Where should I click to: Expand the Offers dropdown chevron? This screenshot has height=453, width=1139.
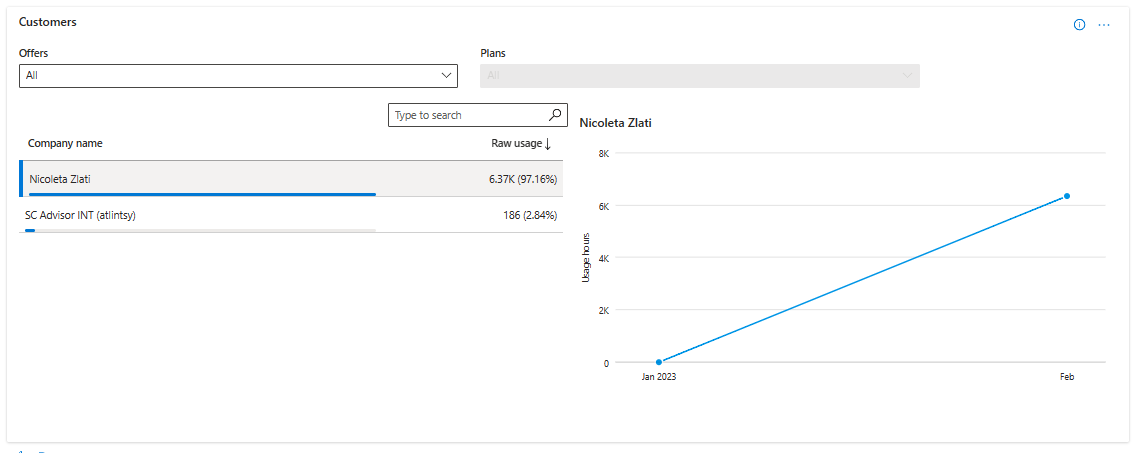tap(446, 76)
